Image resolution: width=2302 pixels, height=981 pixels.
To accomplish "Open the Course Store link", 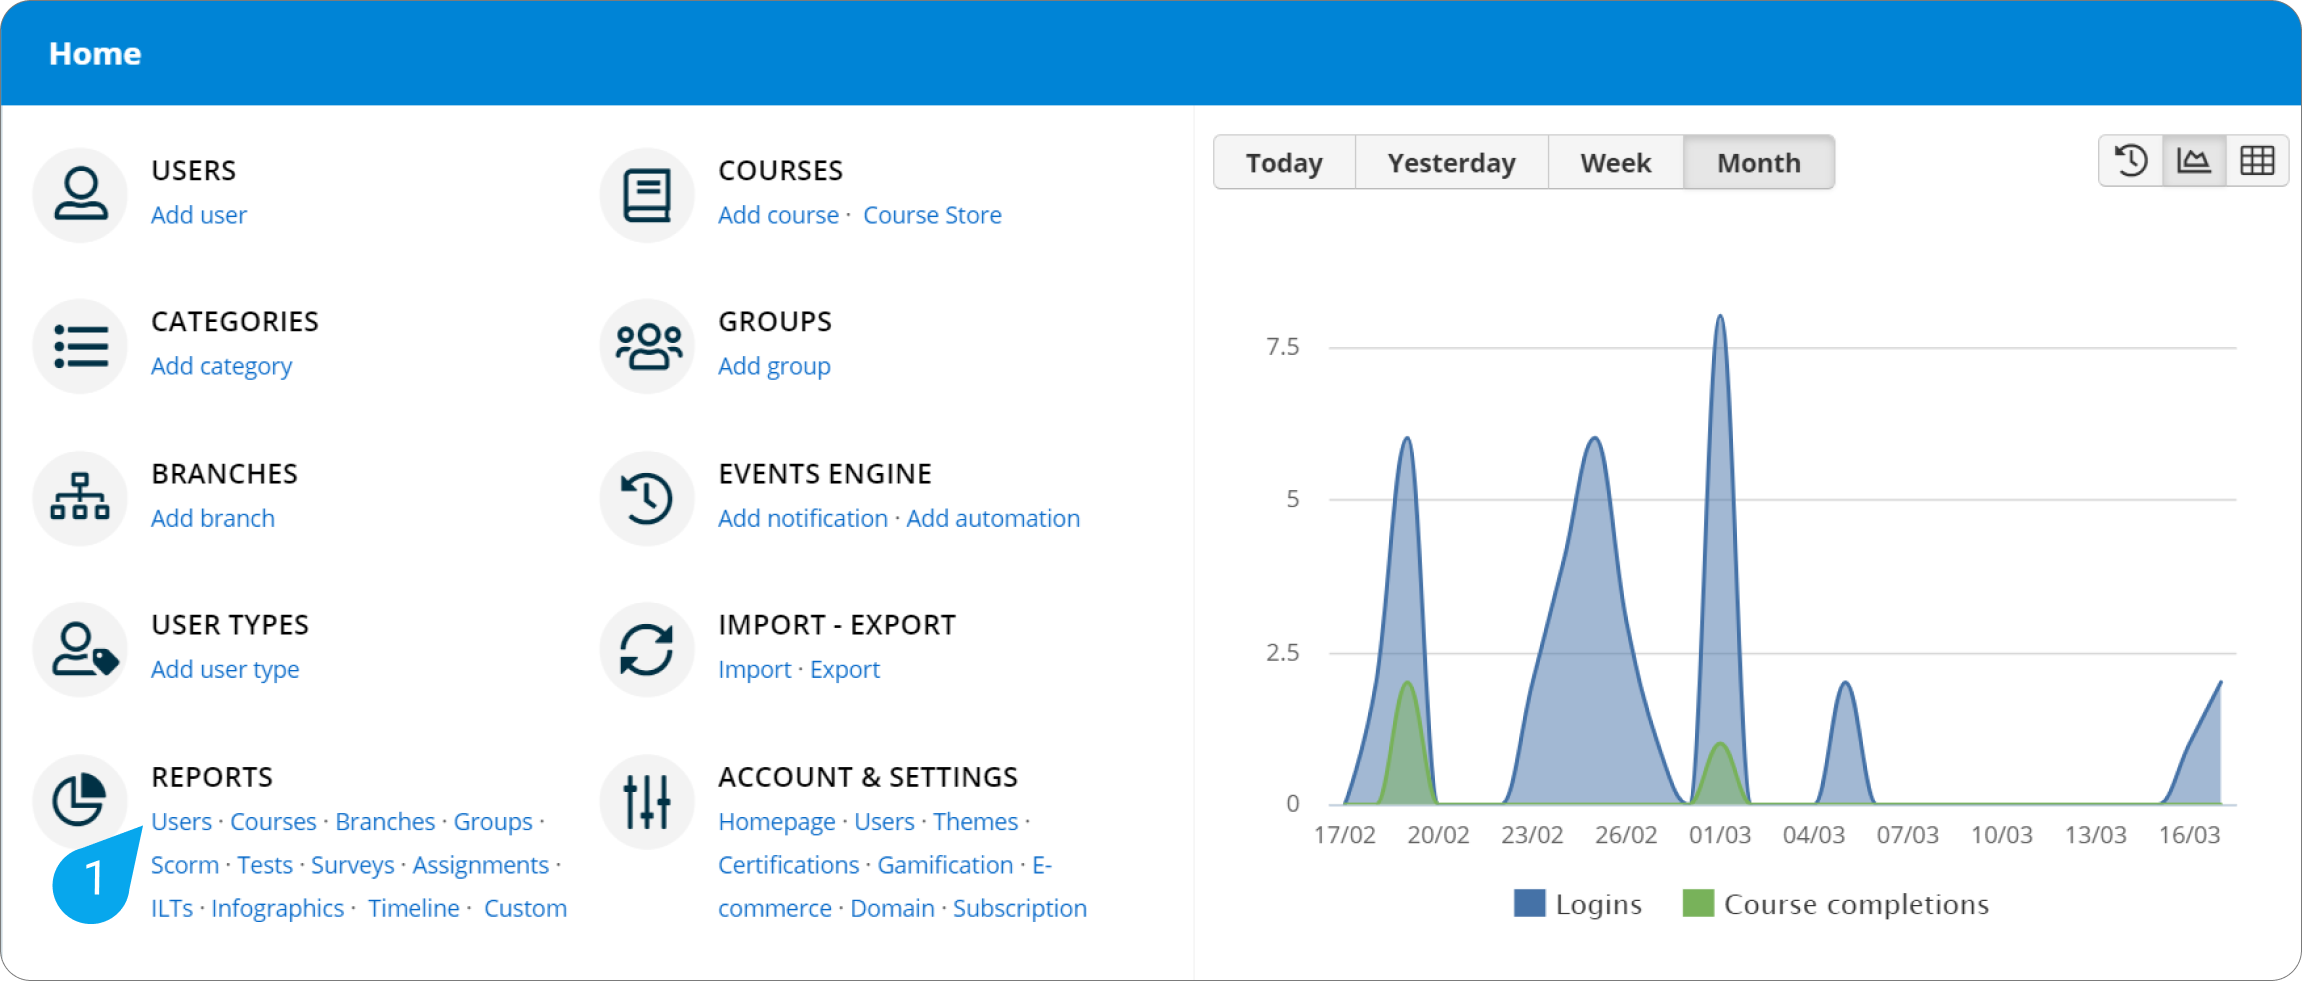I will click(x=932, y=215).
